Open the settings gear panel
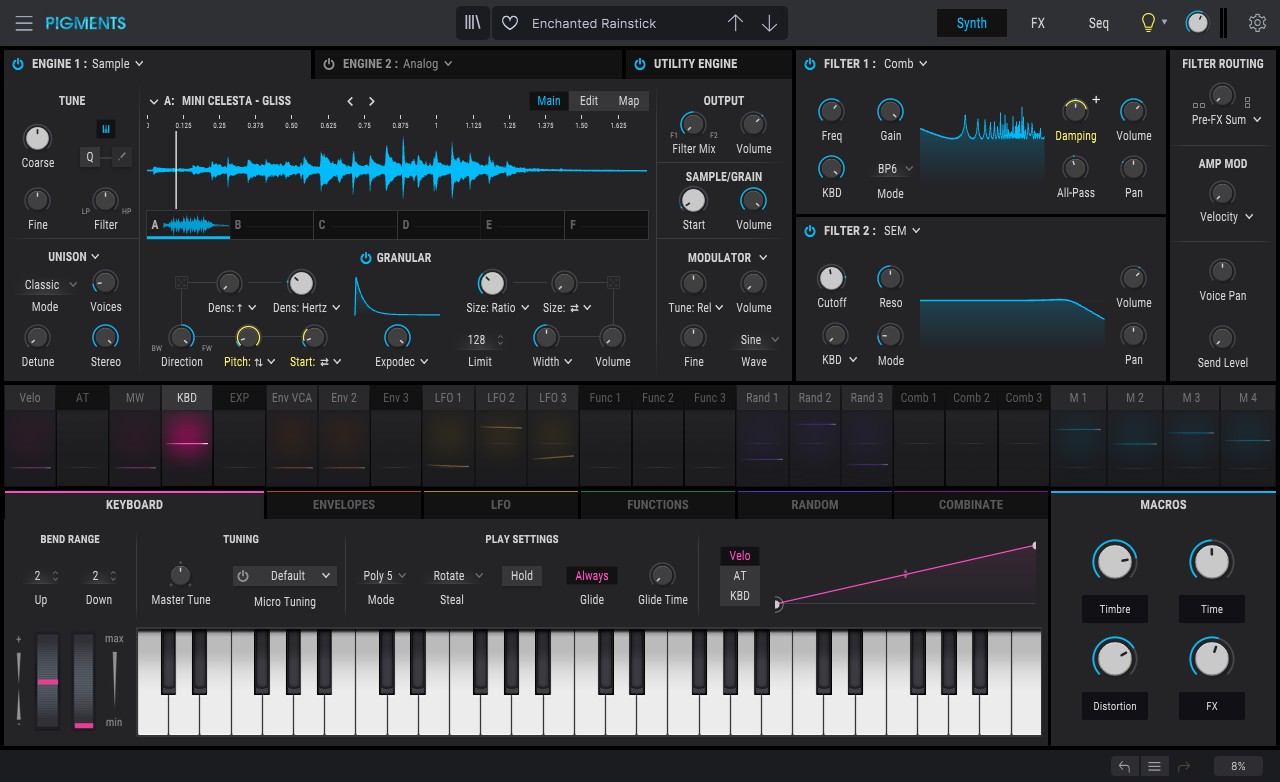1280x782 pixels. click(1257, 23)
